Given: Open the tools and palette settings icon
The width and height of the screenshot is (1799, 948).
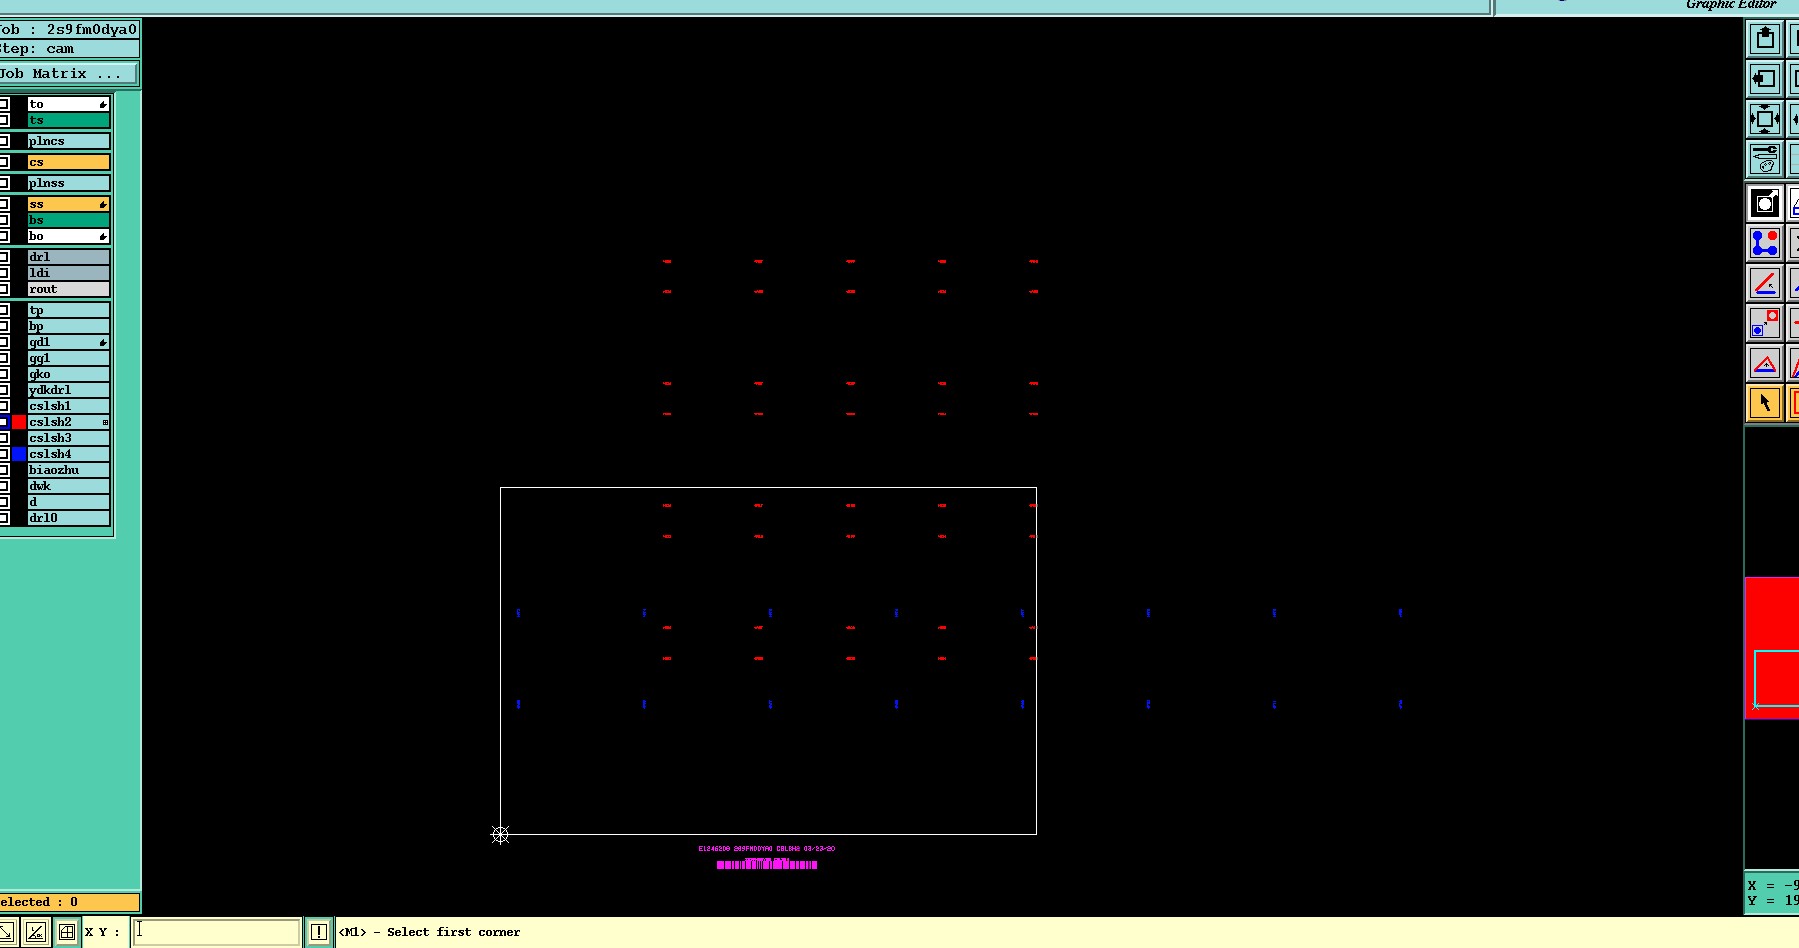Looking at the screenshot, I should [1765, 159].
